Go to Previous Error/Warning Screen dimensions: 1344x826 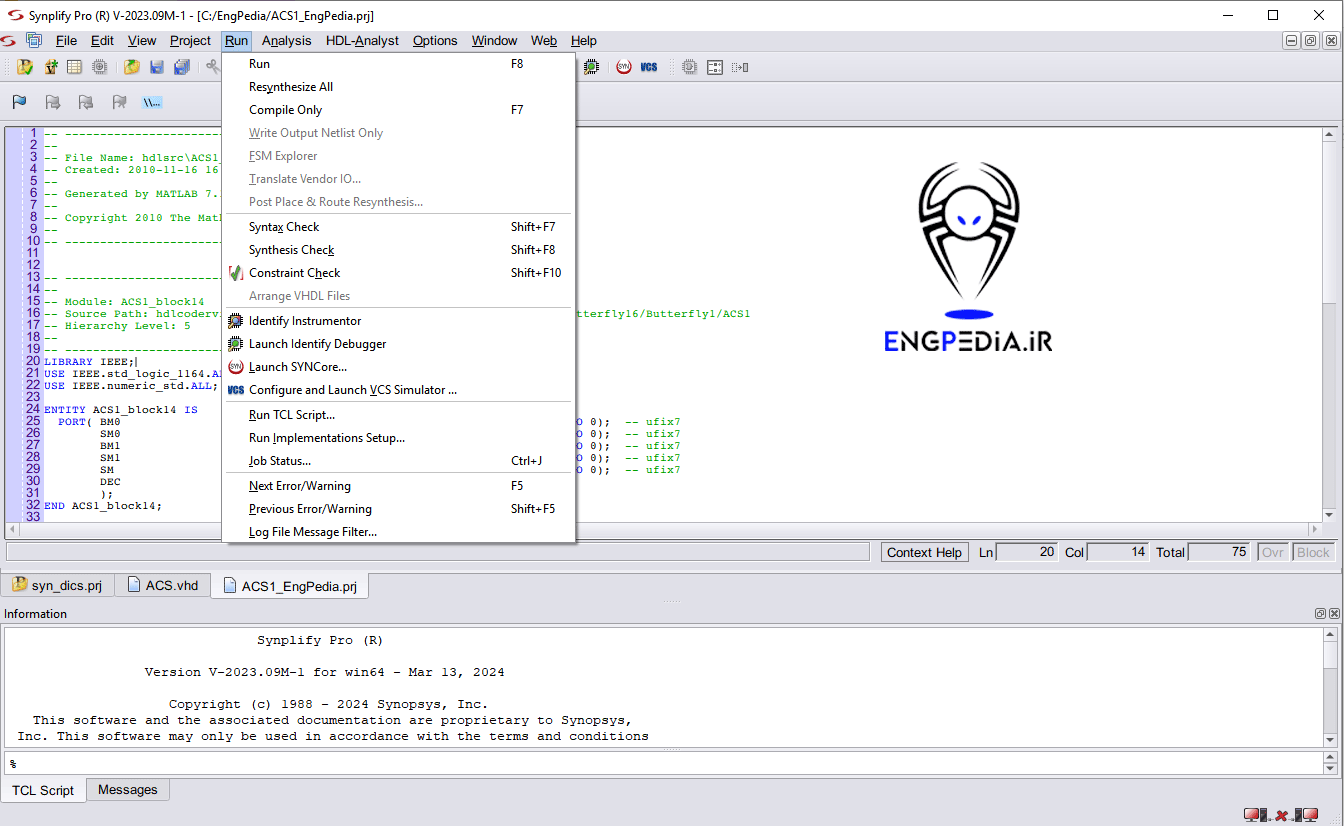(399, 509)
